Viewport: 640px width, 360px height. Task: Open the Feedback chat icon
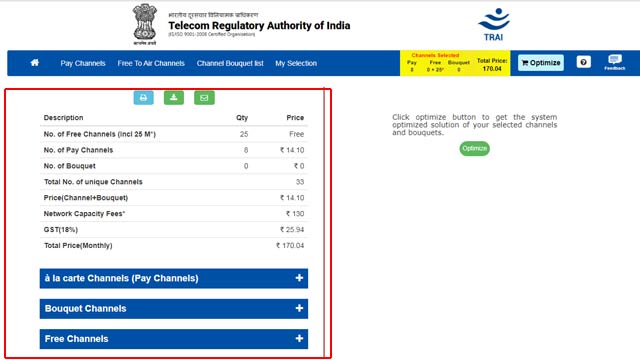point(614,62)
